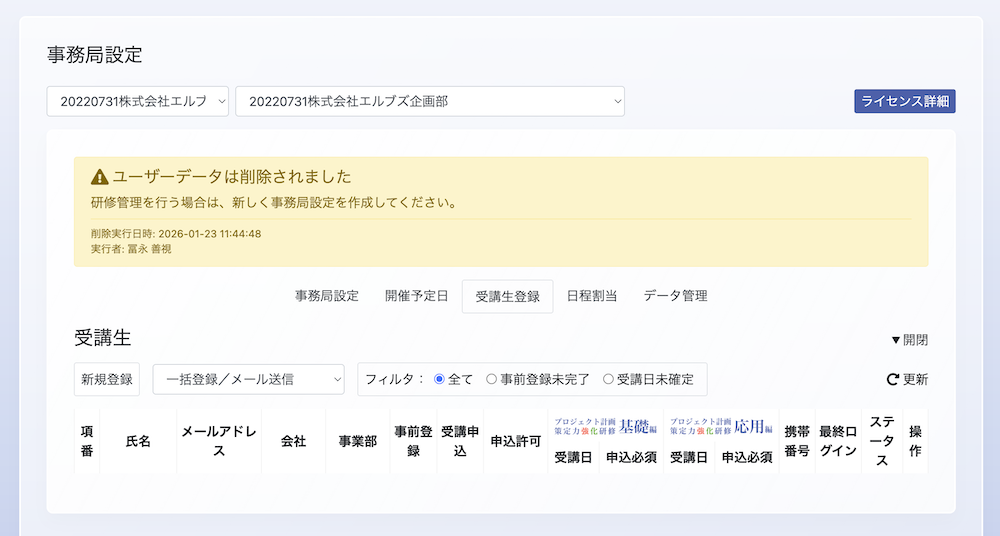Switch to the 事務局設定 tab
Image resolution: width=1000 pixels, height=536 pixels.
326,296
